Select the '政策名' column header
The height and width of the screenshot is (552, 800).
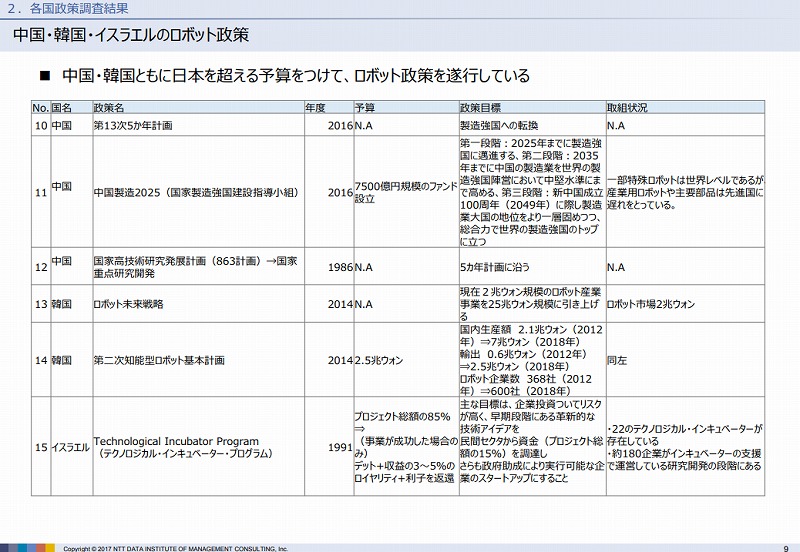tap(109, 106)
